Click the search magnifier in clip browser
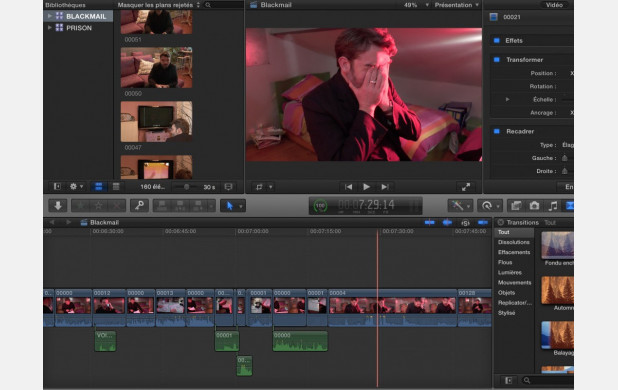618x390 pixels. click(x=208, y=5)
